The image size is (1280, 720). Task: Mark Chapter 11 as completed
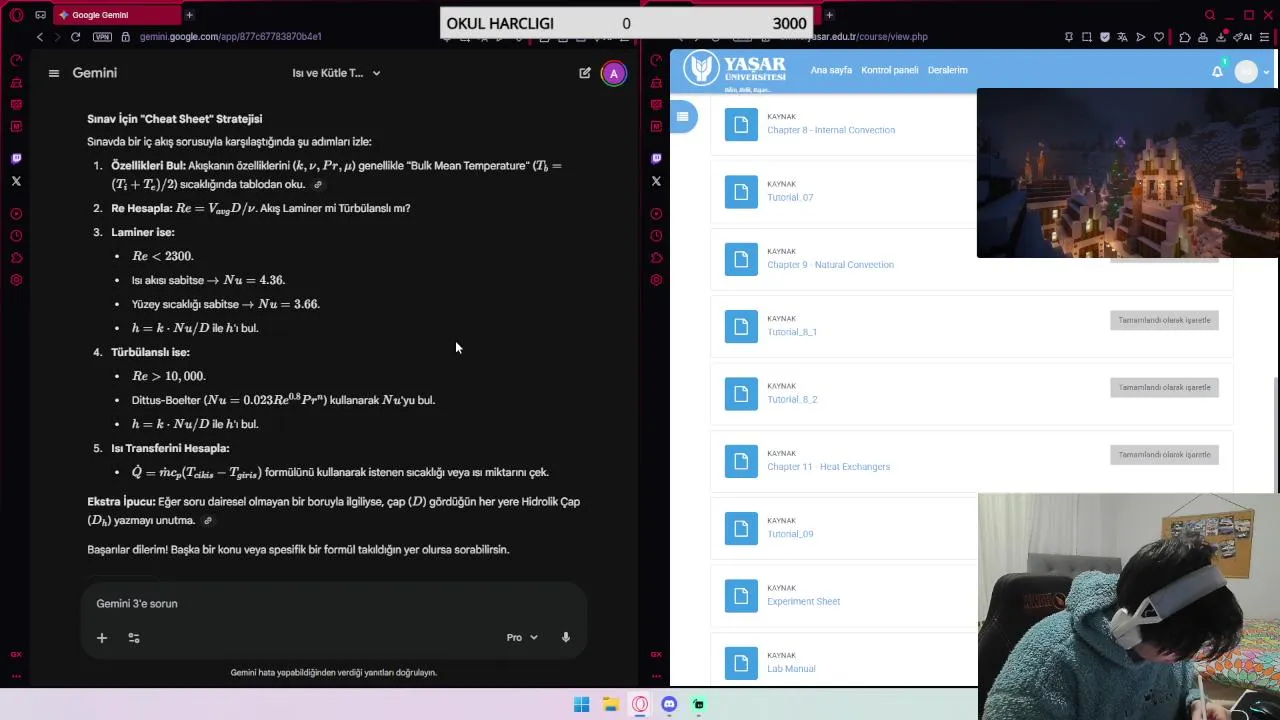1164,455
